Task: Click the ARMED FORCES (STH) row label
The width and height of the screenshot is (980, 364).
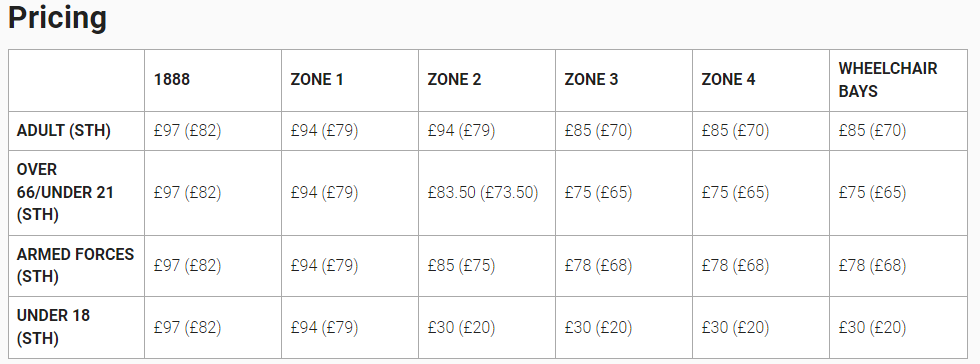Action: click(76, 265)
